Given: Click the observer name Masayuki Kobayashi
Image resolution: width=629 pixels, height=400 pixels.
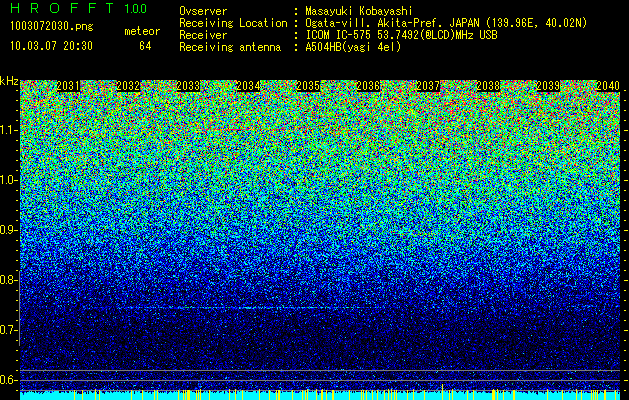Looking at the screenshot, I should pyautogui.click(x=359, y=11).
